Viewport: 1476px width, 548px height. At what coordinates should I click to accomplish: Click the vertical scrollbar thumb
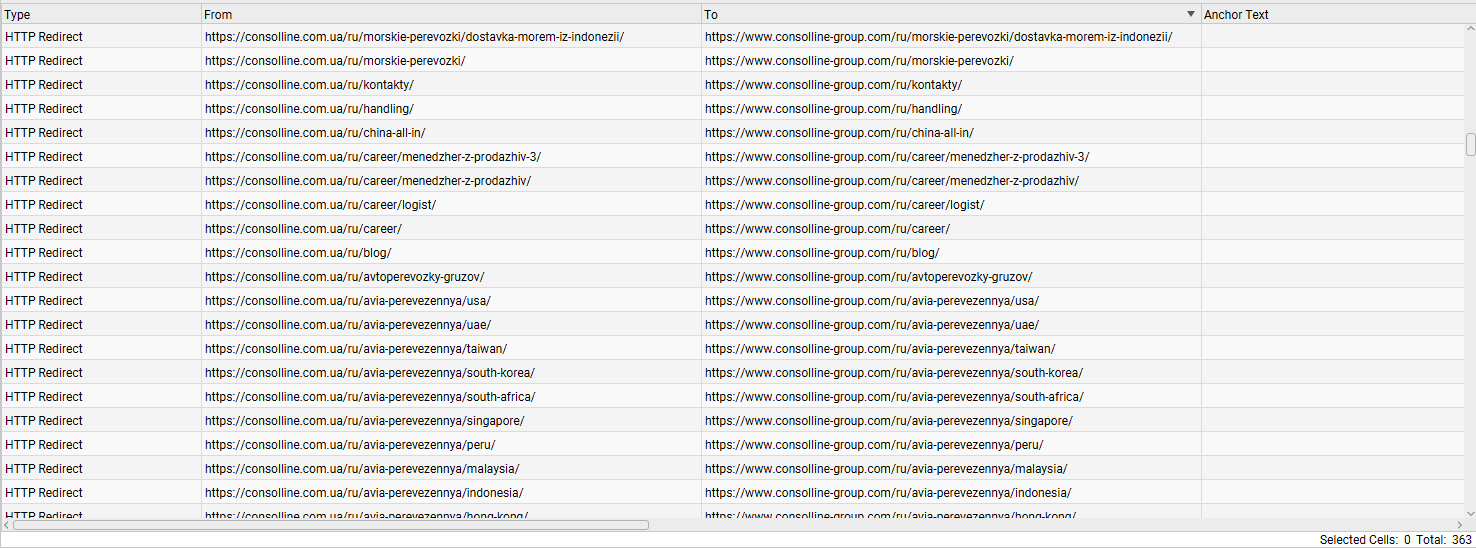tap(1470, 144)
